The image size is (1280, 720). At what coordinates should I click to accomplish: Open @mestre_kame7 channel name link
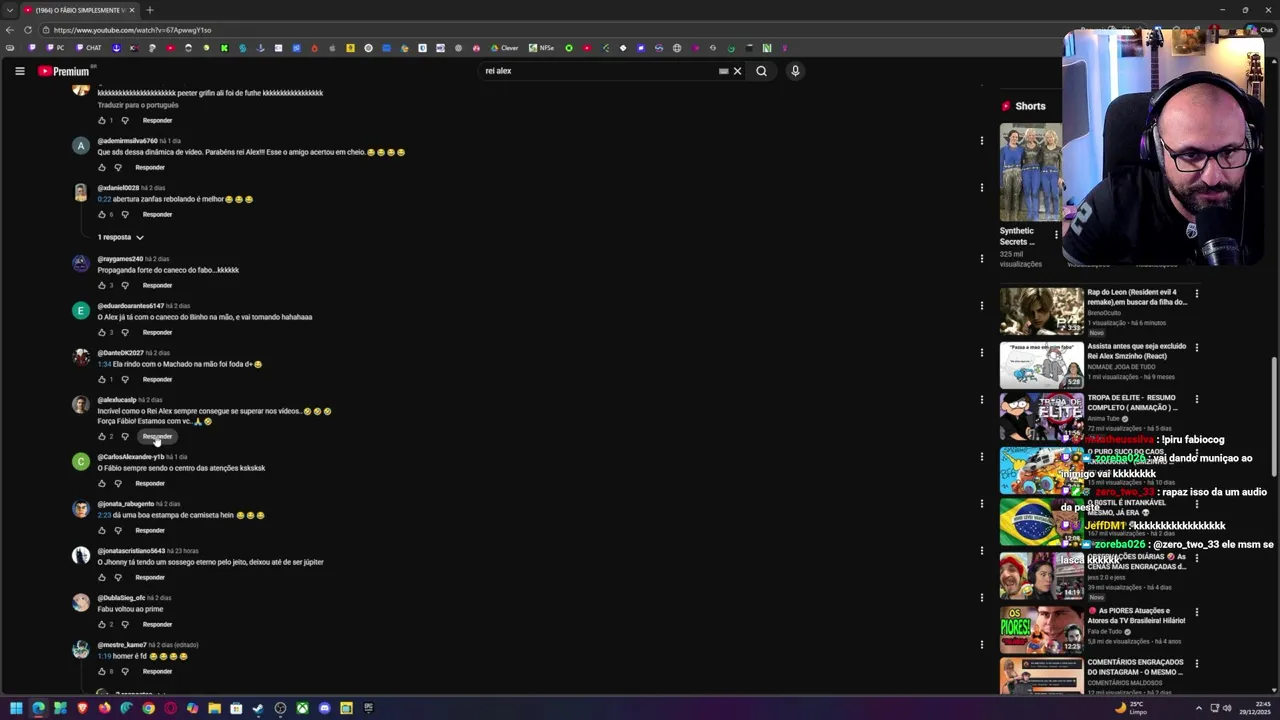coord(122,645)
